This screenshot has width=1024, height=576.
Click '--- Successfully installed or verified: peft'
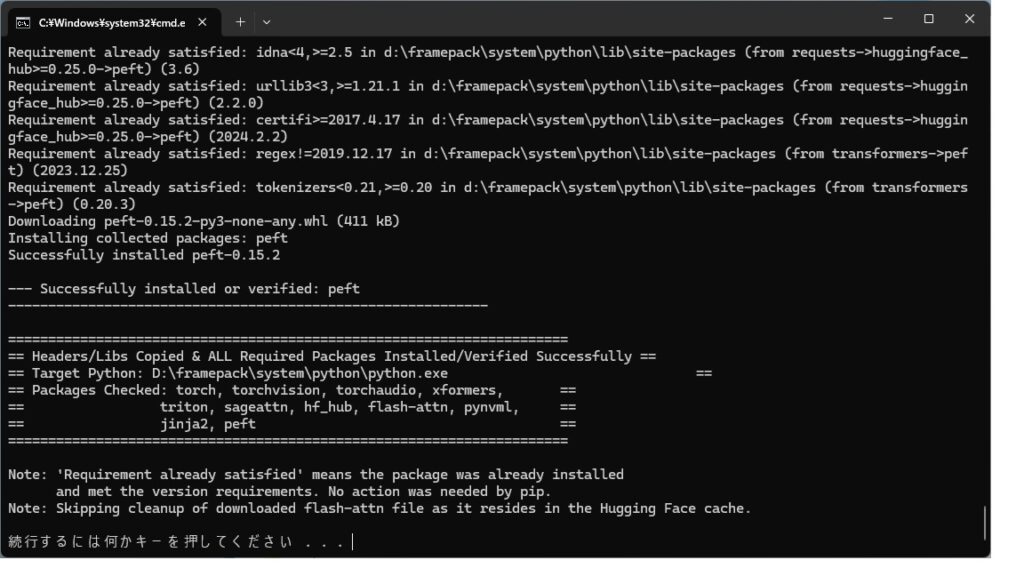[184, 289]
